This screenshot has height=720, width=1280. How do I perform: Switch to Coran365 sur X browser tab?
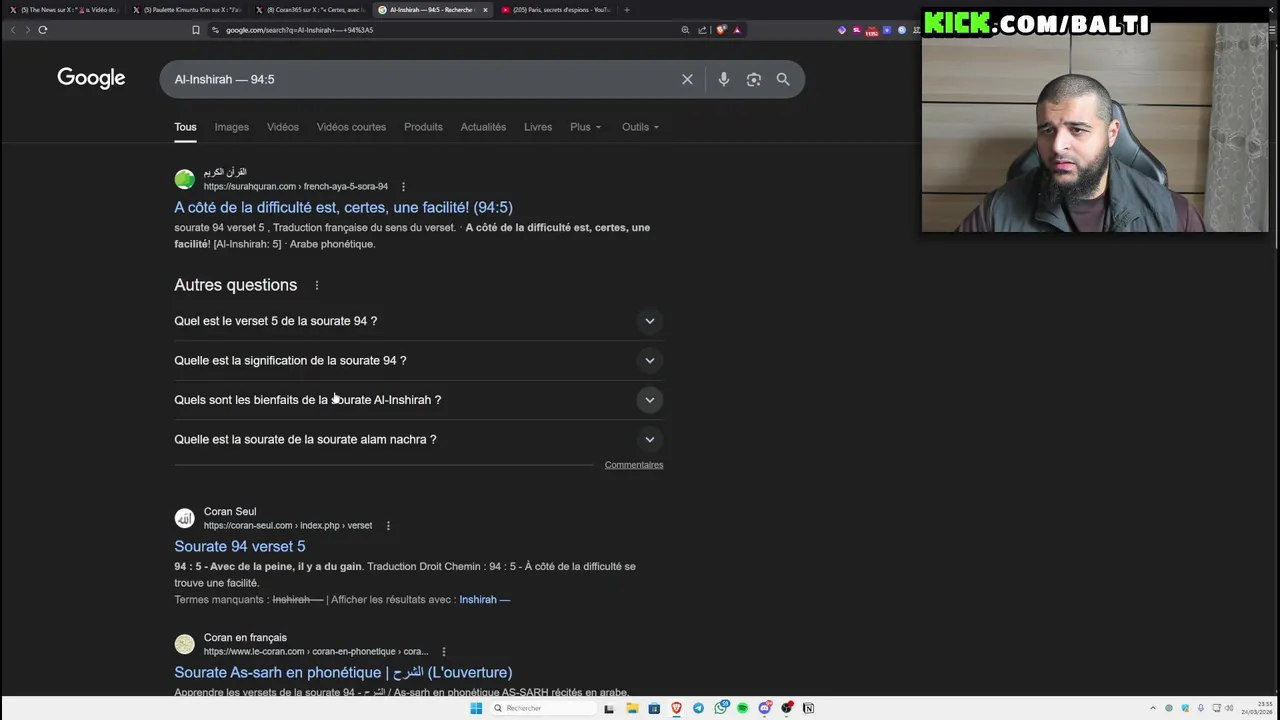pos(311,10)
